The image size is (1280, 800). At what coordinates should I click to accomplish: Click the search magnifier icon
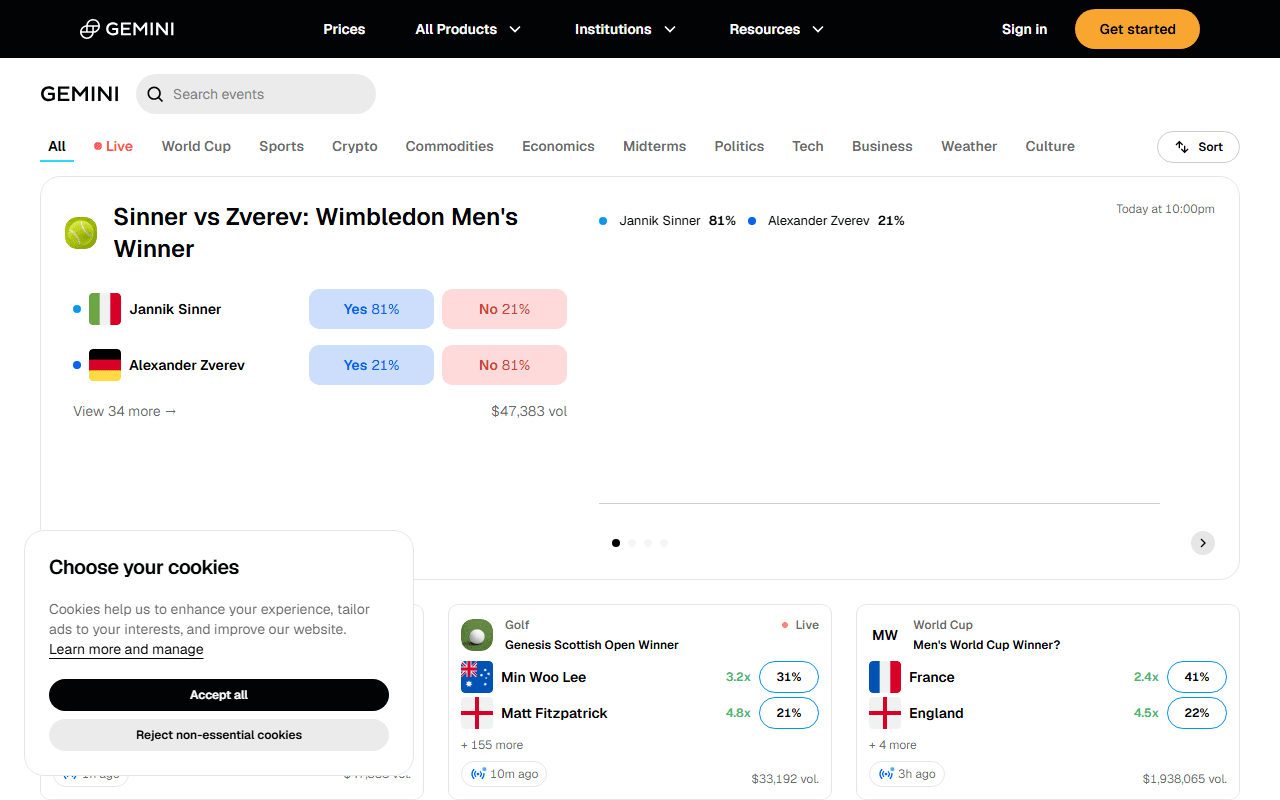tap(155, 94)
